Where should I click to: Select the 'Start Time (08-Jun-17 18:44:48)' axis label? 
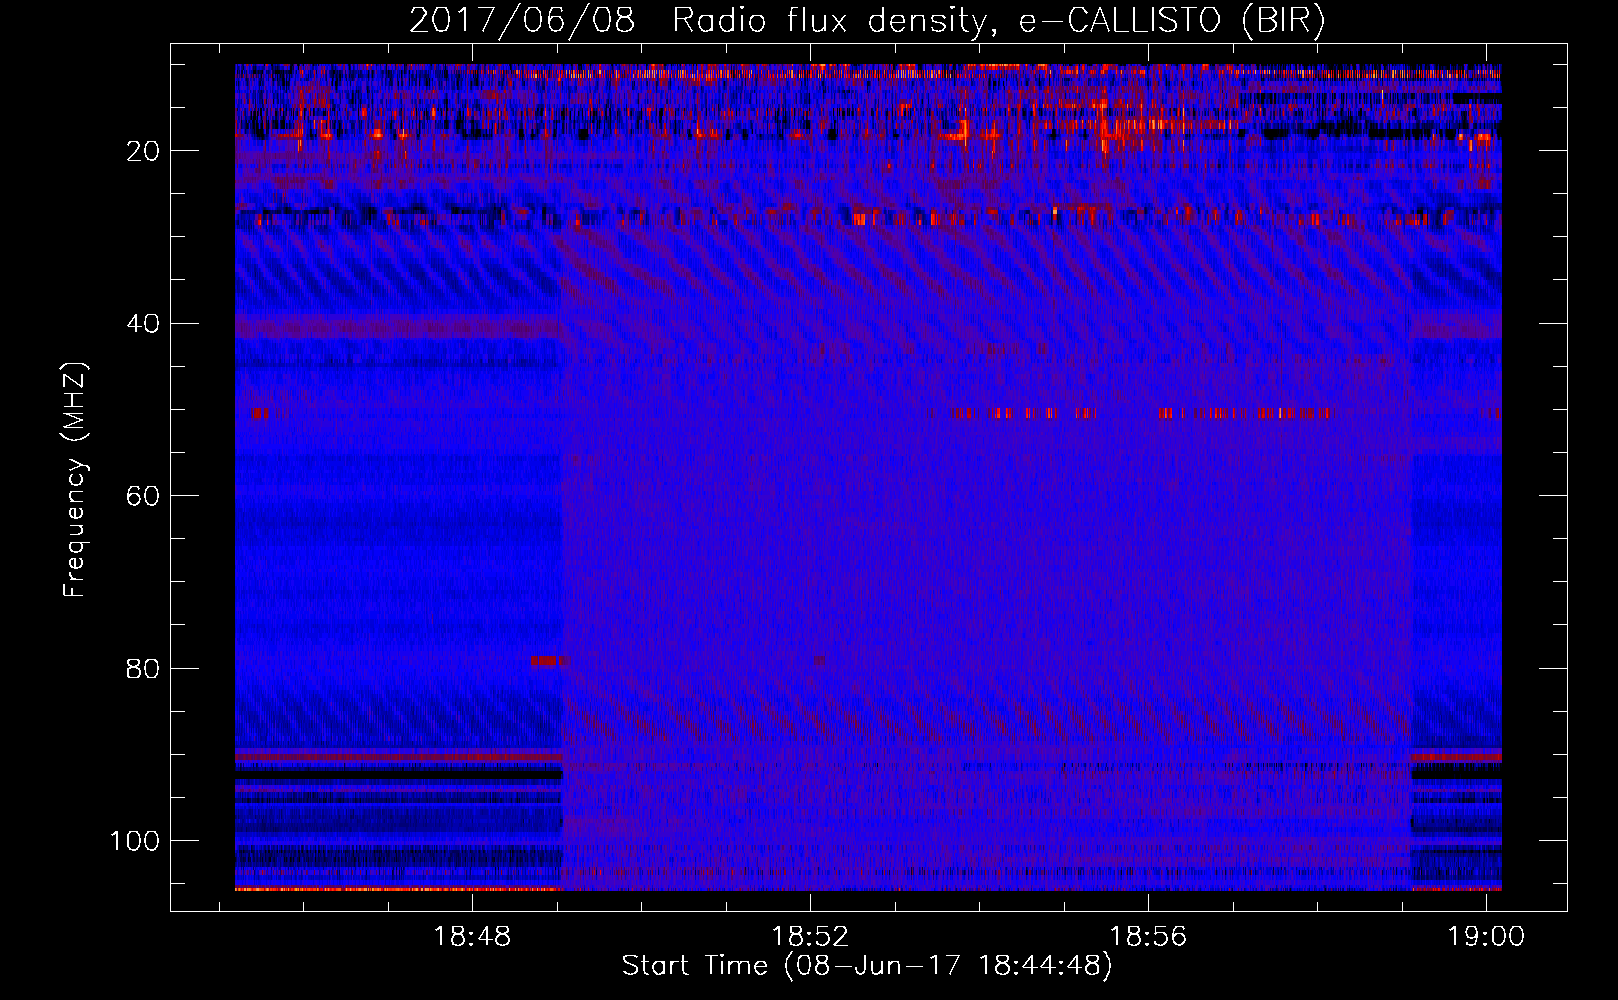coord(867,966)
